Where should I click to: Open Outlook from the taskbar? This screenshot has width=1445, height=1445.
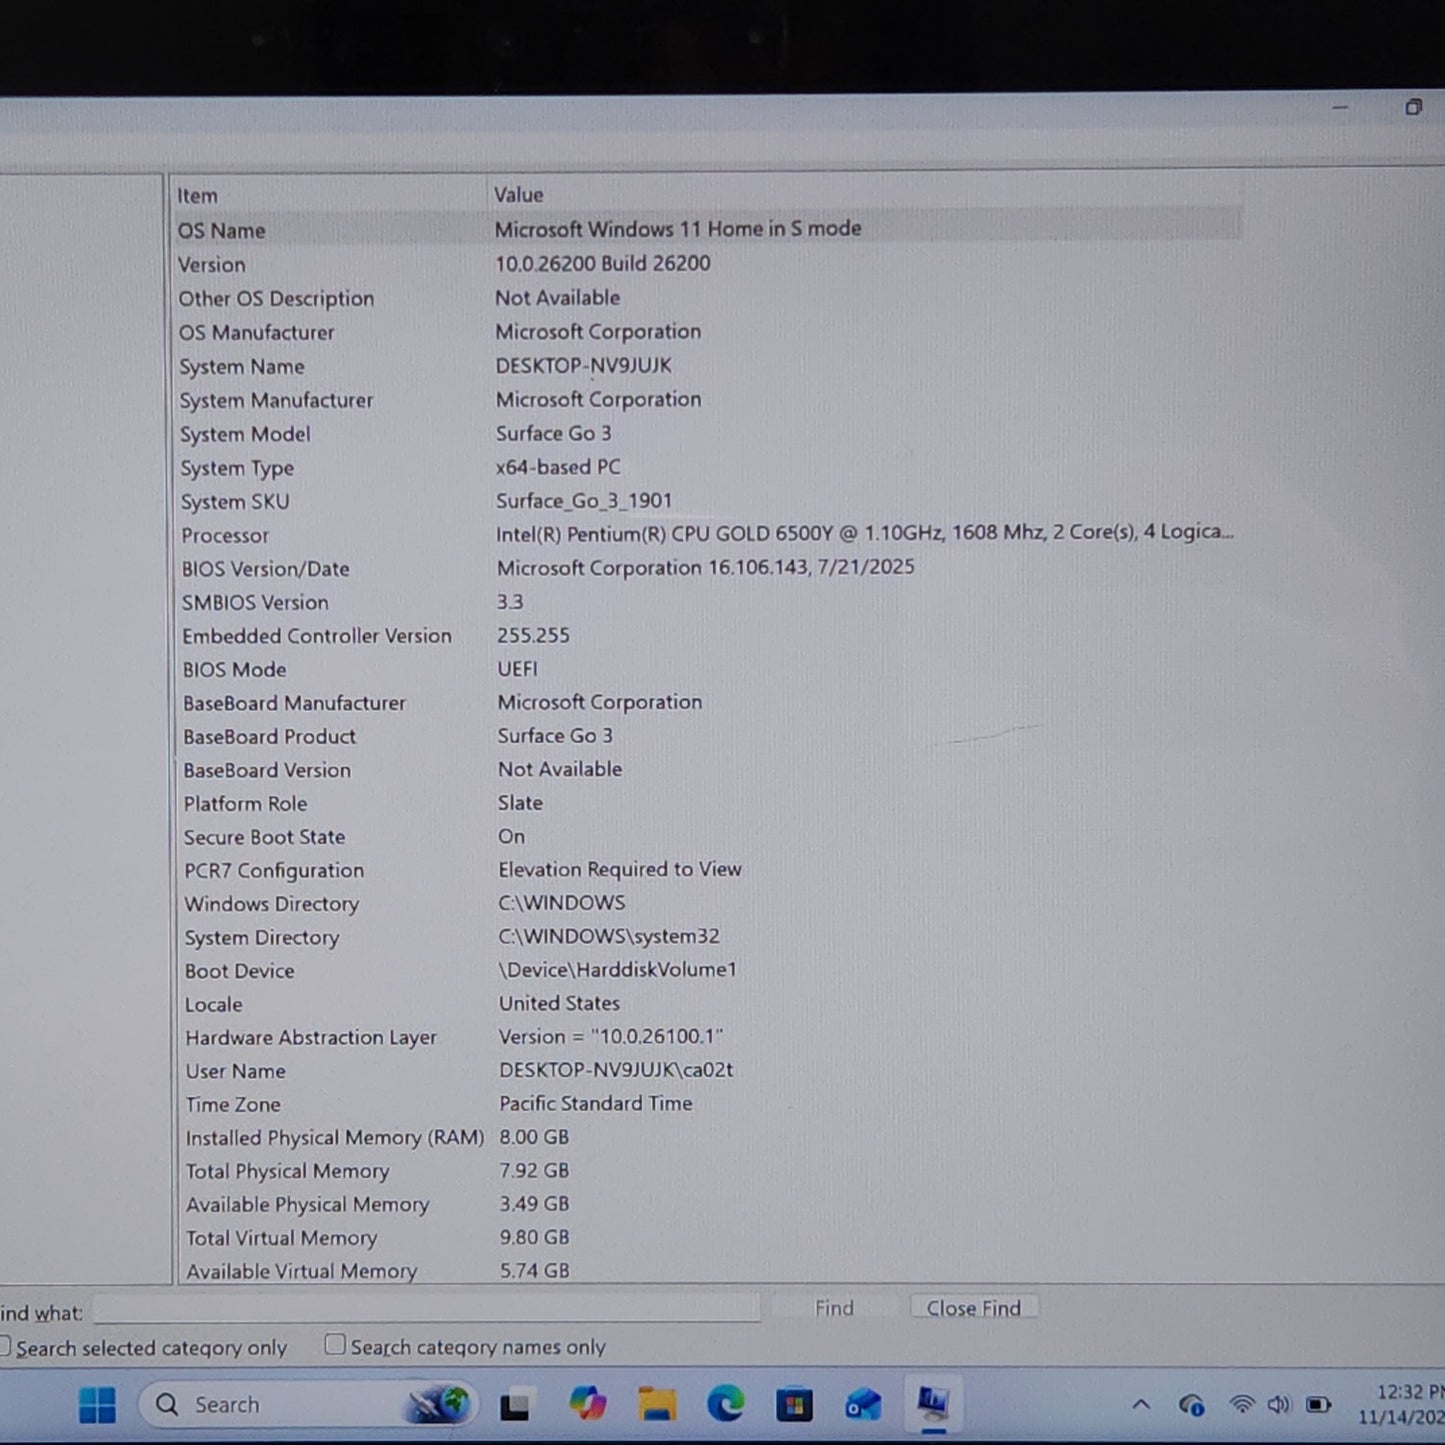point(862,1404)
